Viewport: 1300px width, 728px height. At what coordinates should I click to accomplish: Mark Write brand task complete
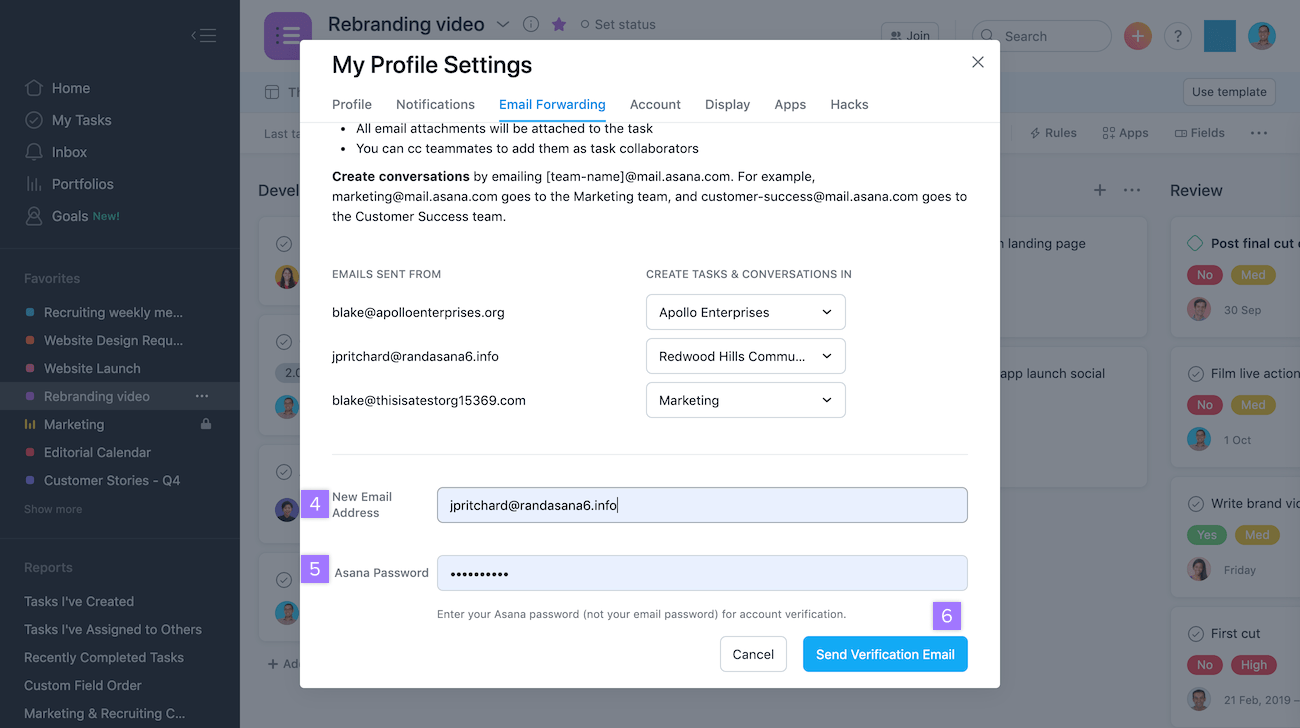point(1195,503)
